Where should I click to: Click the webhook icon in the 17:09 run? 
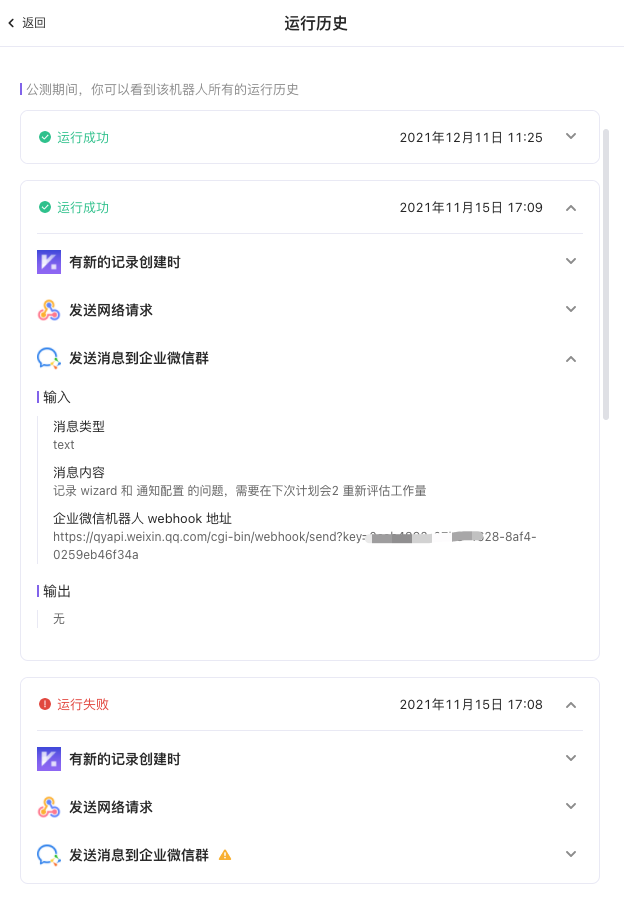click(x=49, y=310)
